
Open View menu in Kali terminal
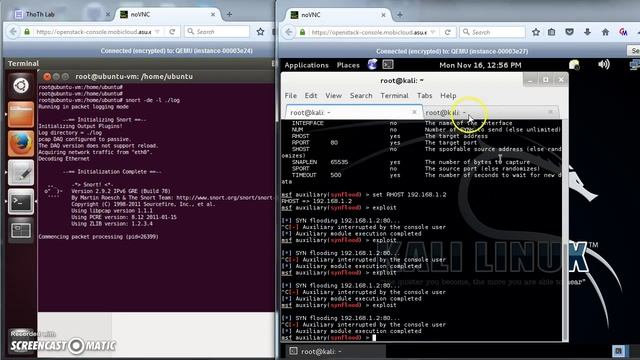333,96
